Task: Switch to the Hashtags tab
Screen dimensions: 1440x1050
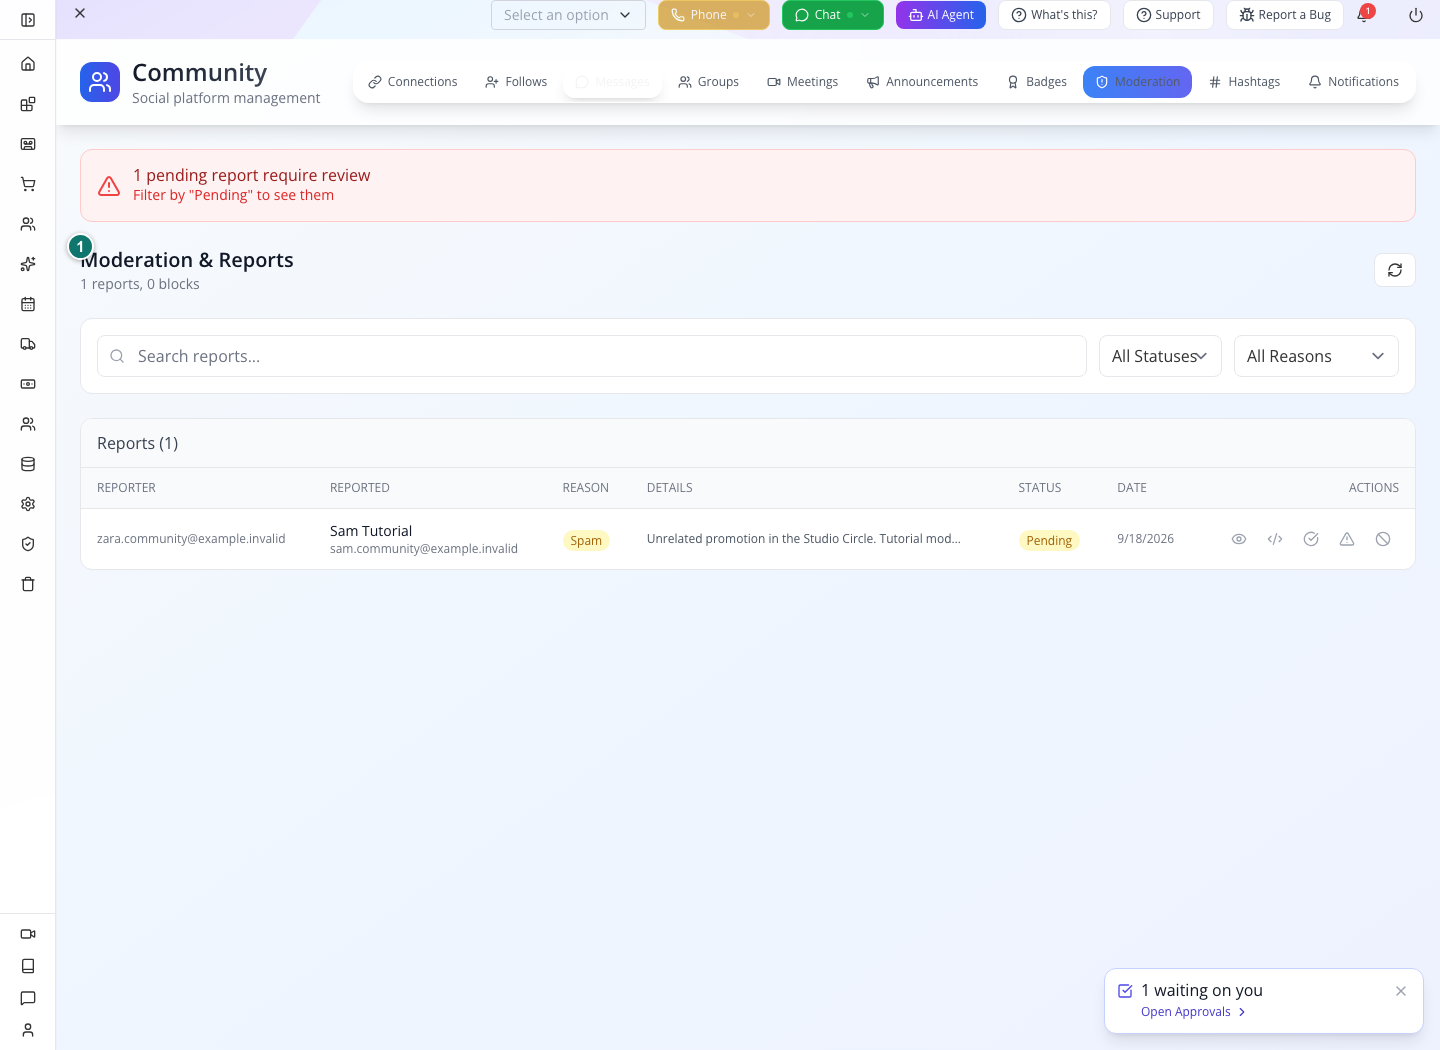Action: (x=1244, y=82)
